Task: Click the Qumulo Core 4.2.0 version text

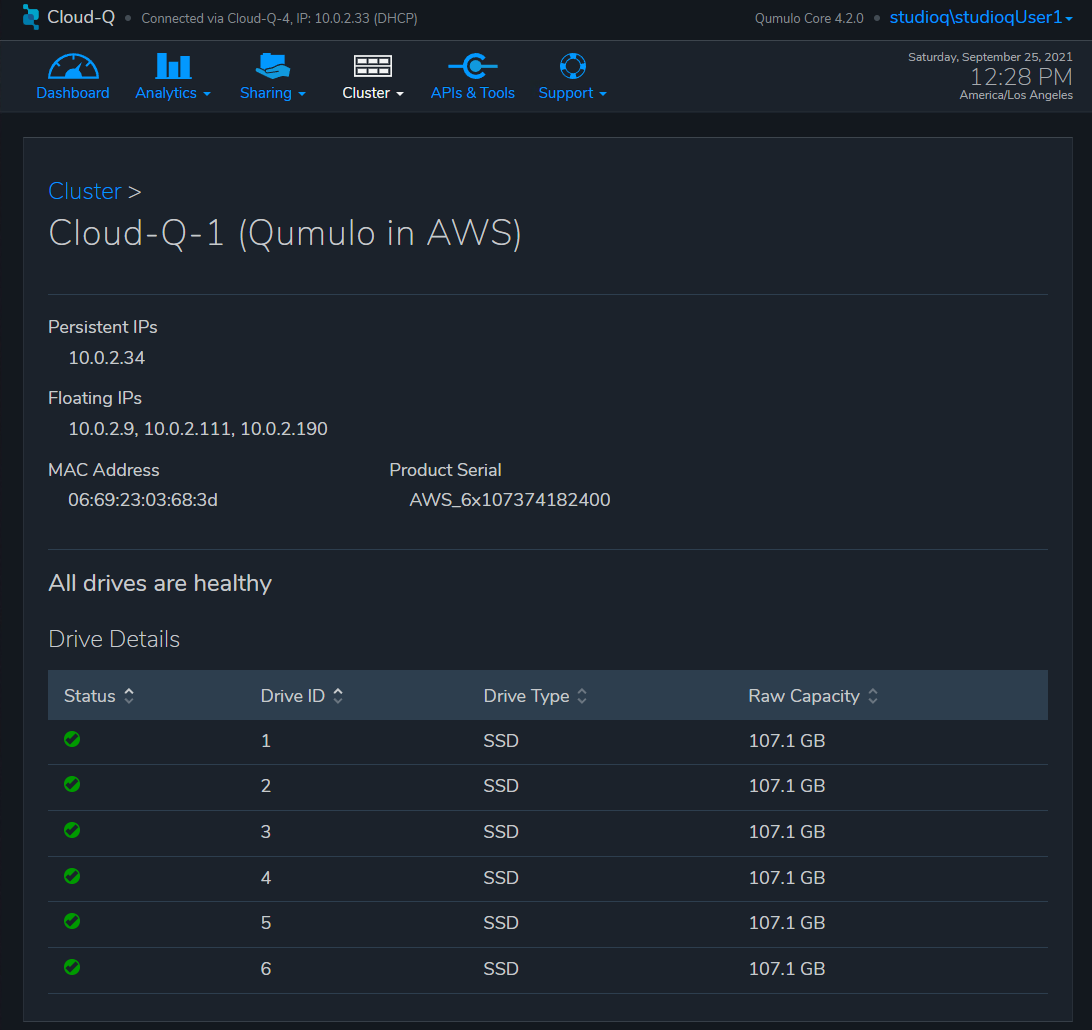Action: [809, 18]
